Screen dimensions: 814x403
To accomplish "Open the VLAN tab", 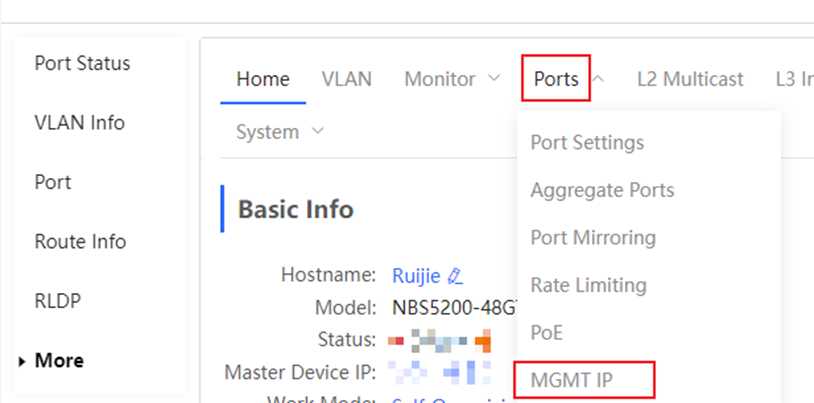I will 346,79.
